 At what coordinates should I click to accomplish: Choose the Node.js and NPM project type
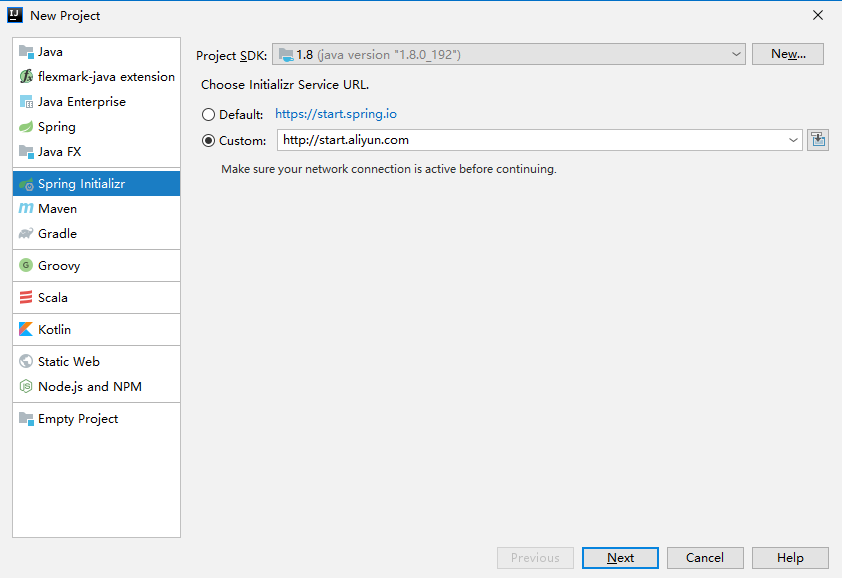point(96,386)
